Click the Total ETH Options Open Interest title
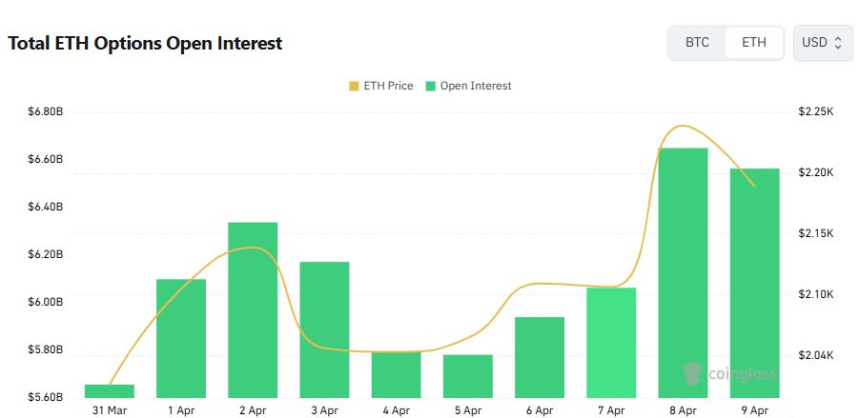This screenshot has width=860, height=418. click(145, 44)
